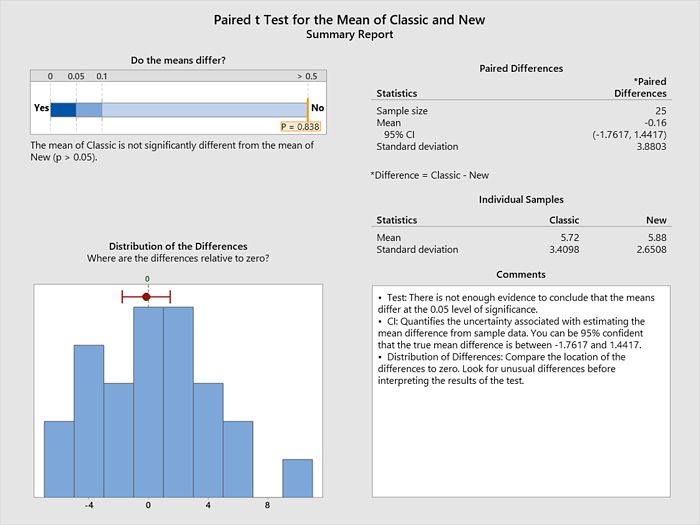
Task: Click the red mean dot on the histogram
Action: coord(147,297)
